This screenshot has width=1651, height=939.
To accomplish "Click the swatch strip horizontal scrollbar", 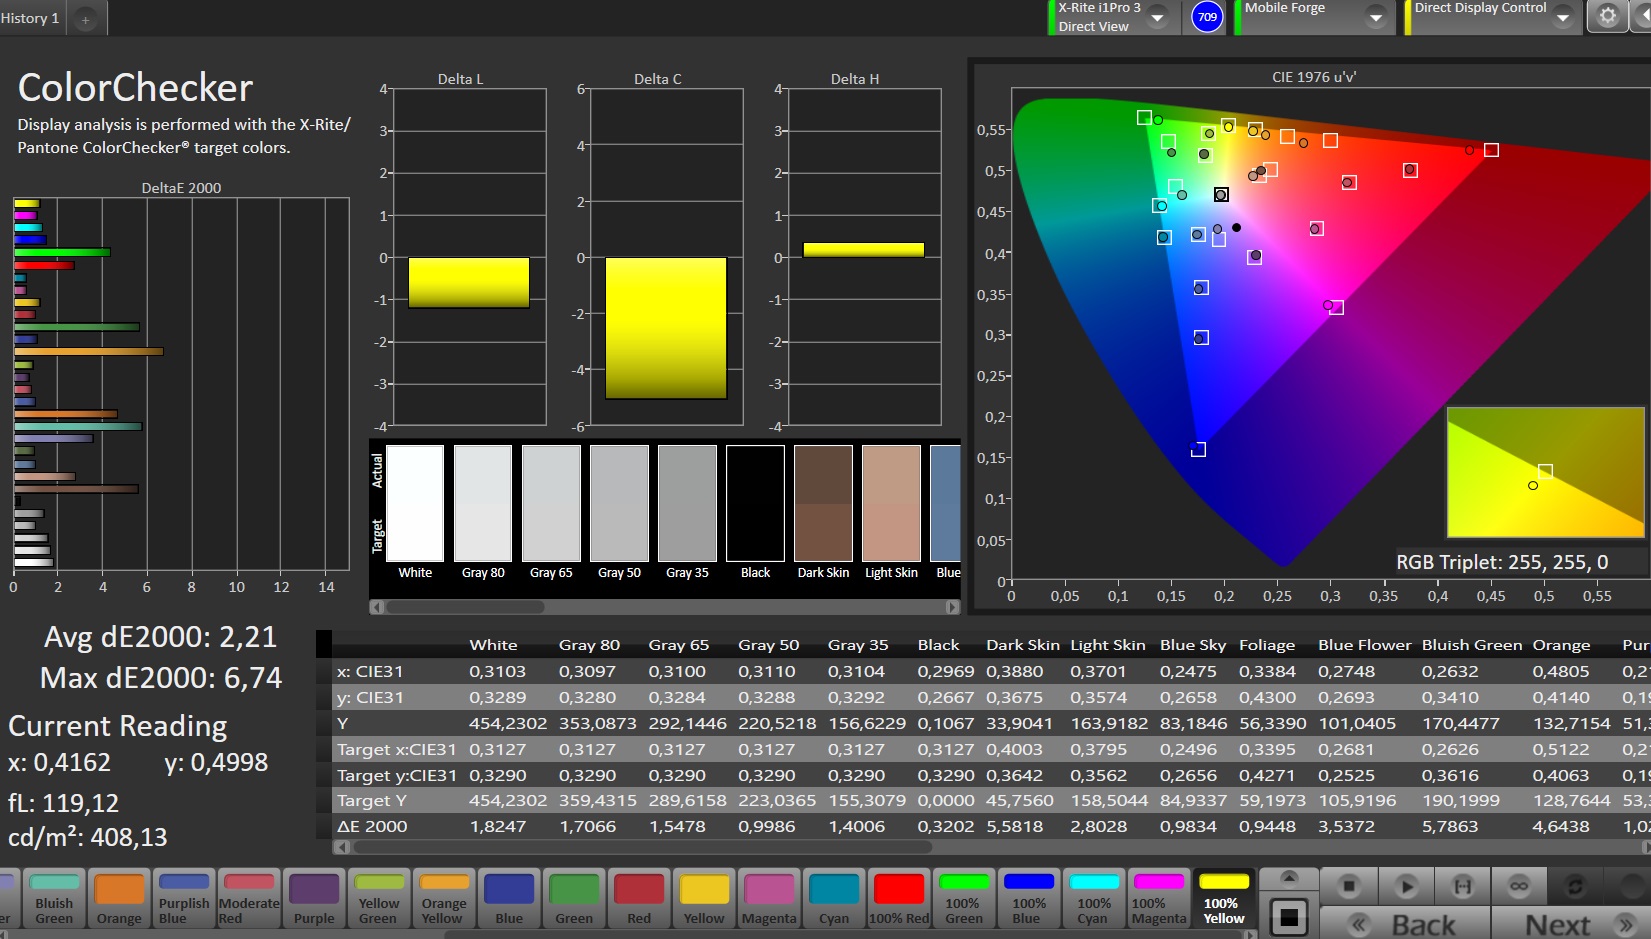I will [465, 607].
